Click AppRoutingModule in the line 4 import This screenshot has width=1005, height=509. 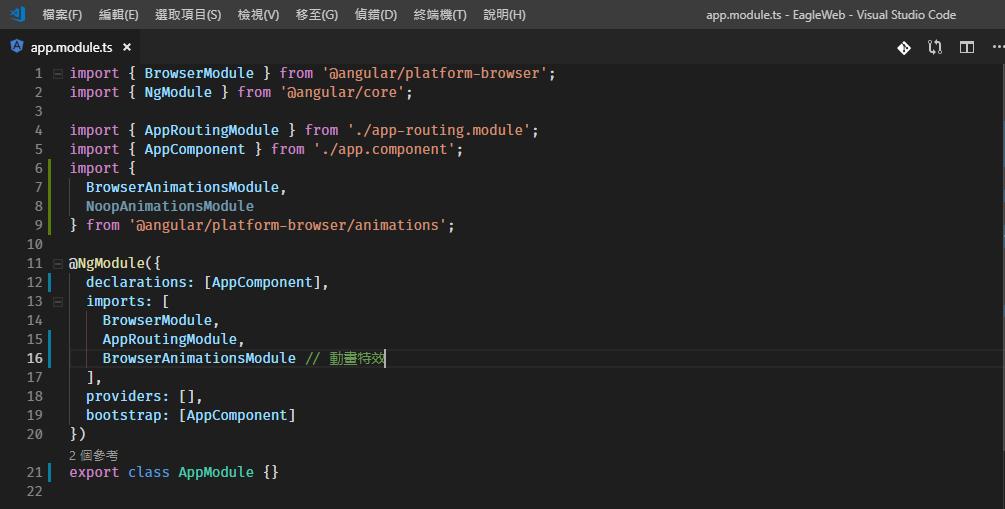click(x=212, y=130)
